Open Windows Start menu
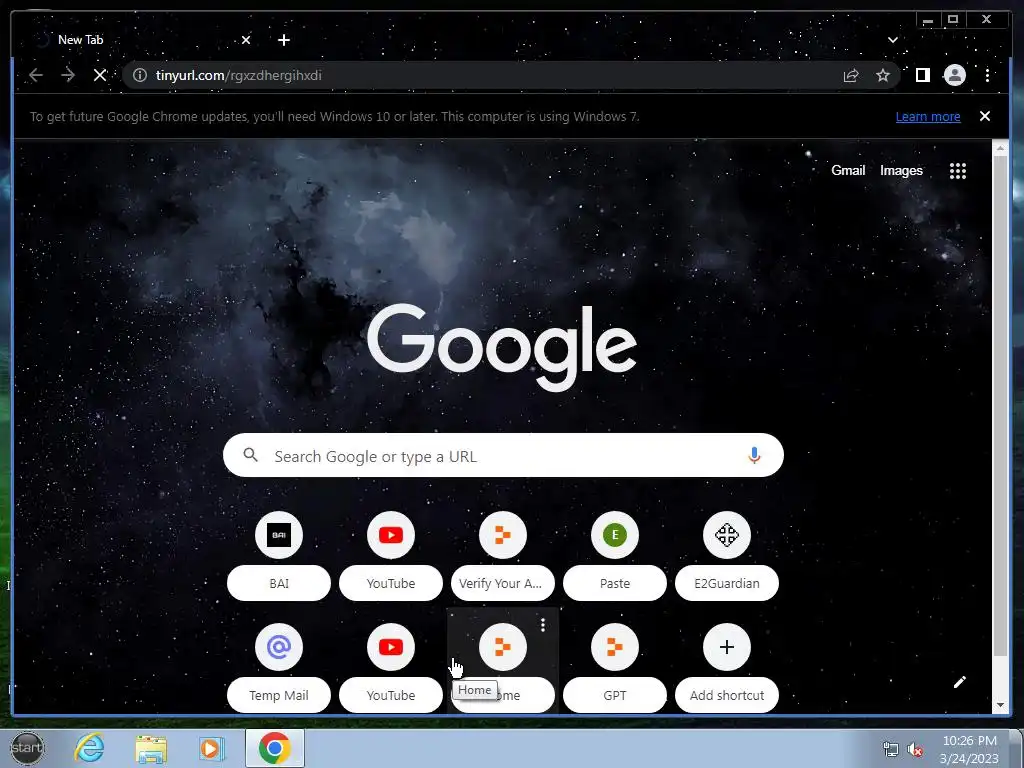This screenshot has height=768, width=1024. point(27,748)
